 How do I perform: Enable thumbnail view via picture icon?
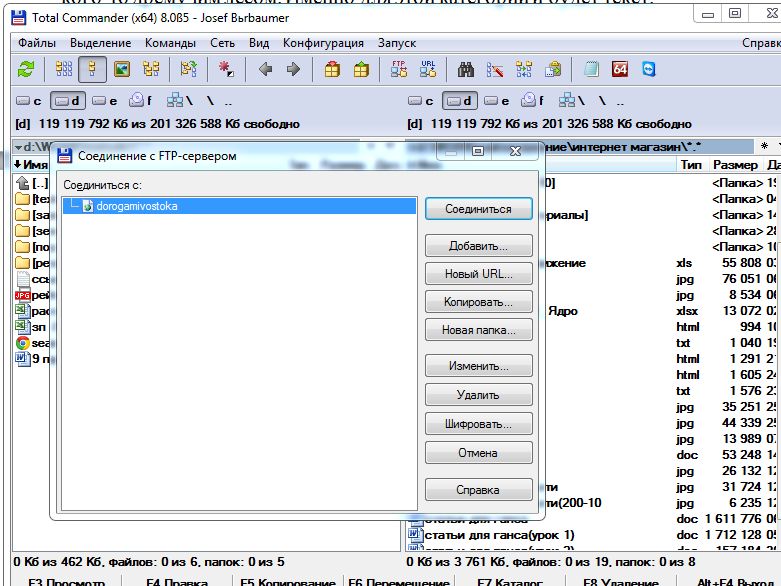122,69
